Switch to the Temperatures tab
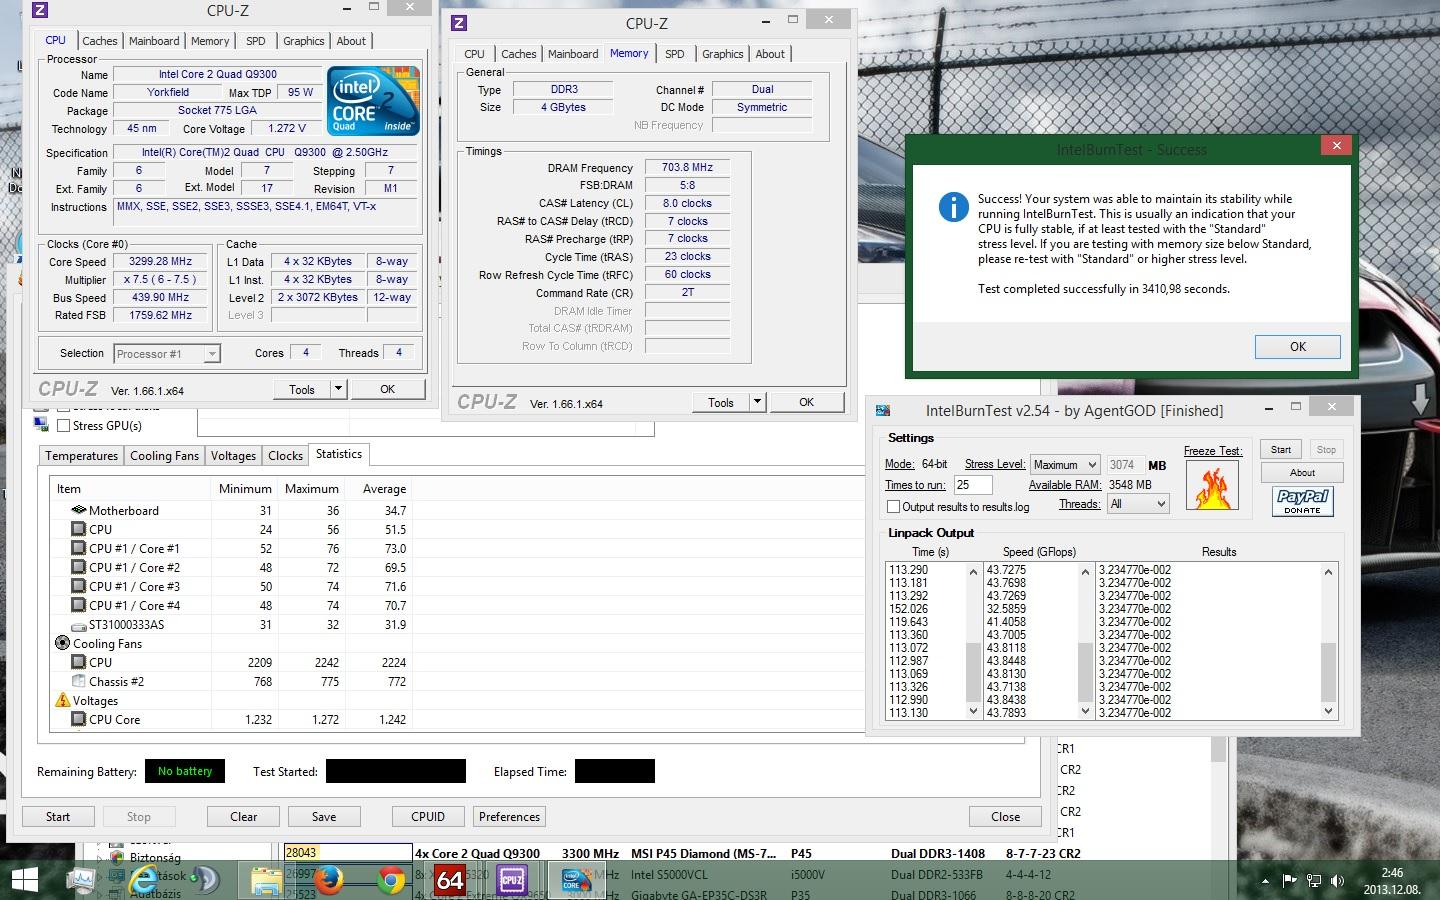 [82, 456]
